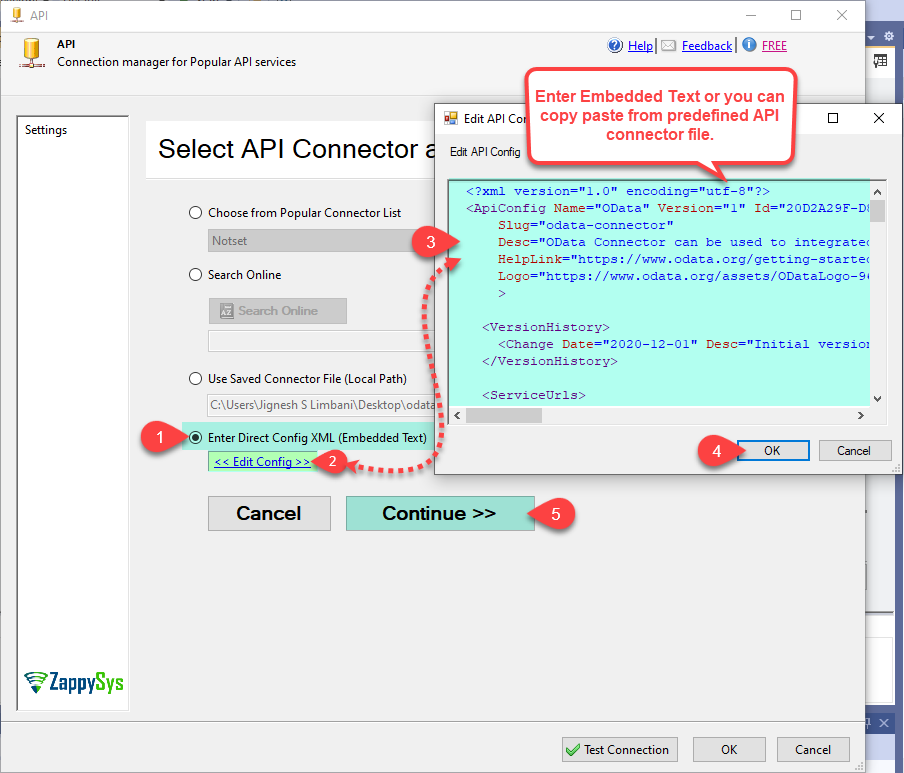Click the <VersionHistory> line in XML
This screenshot has height=773, width=904.
(x=545, y=327)
